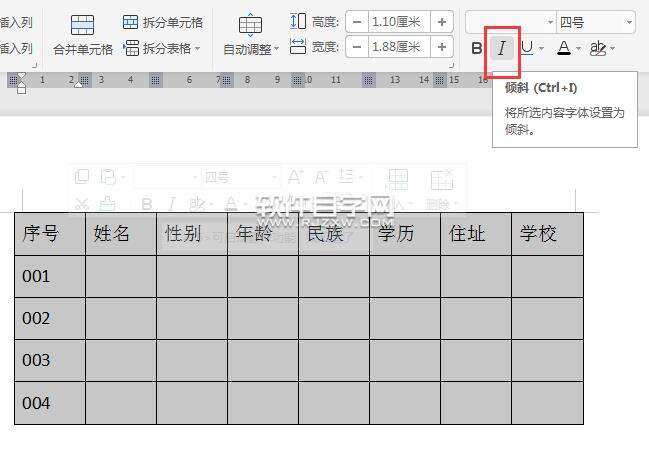Image resolution: width=649 pixels, height=466 pixels.
Task: Decrease the 高度 height with minus button
Action: pos(357,22)
